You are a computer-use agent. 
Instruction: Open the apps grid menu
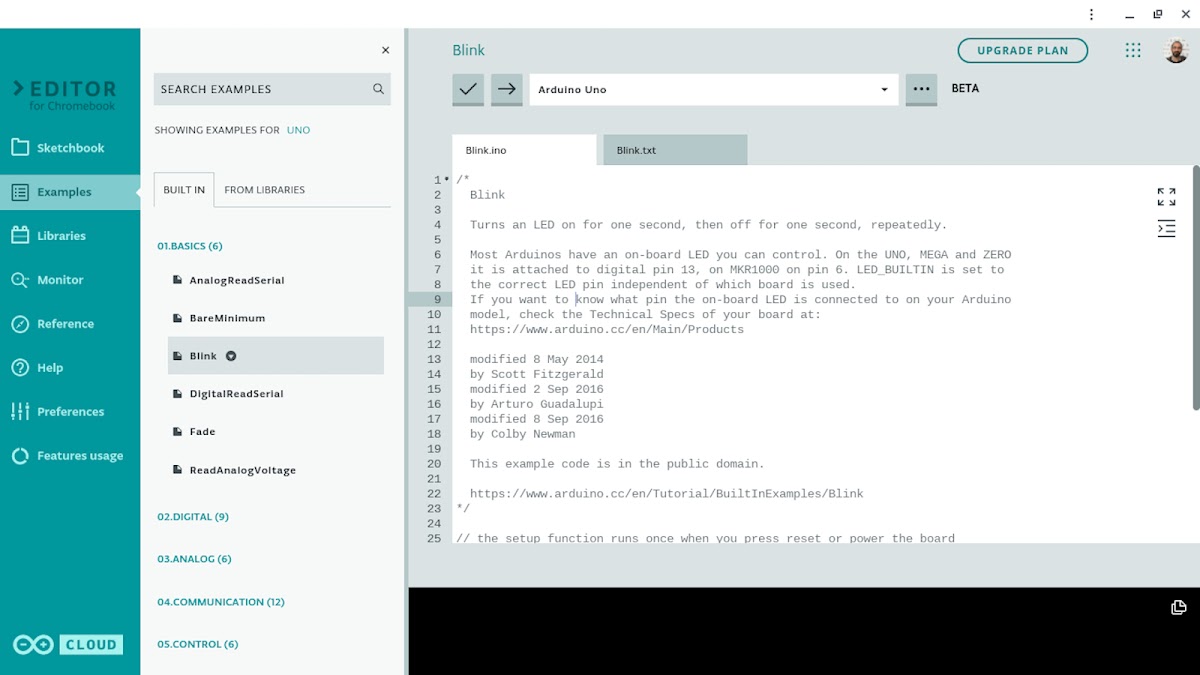coord(1133,51)
